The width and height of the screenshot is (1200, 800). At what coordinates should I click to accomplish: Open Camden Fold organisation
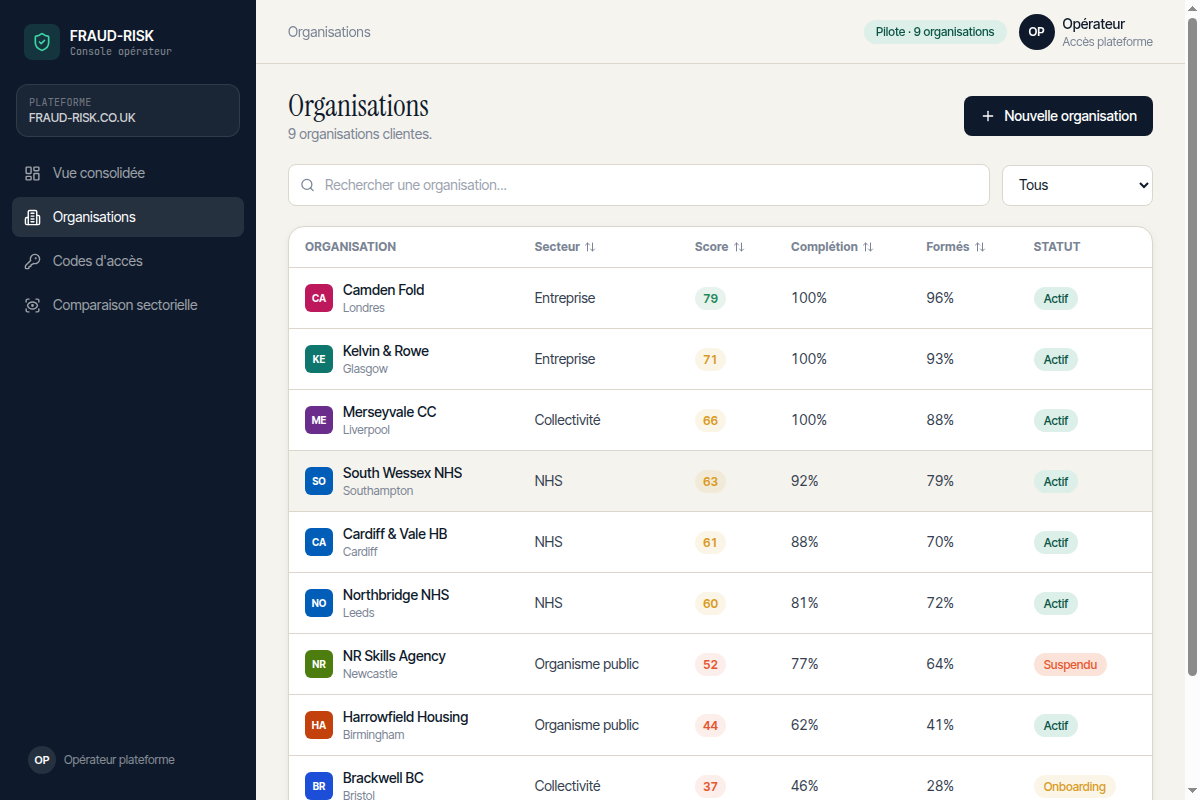(720, 298)
